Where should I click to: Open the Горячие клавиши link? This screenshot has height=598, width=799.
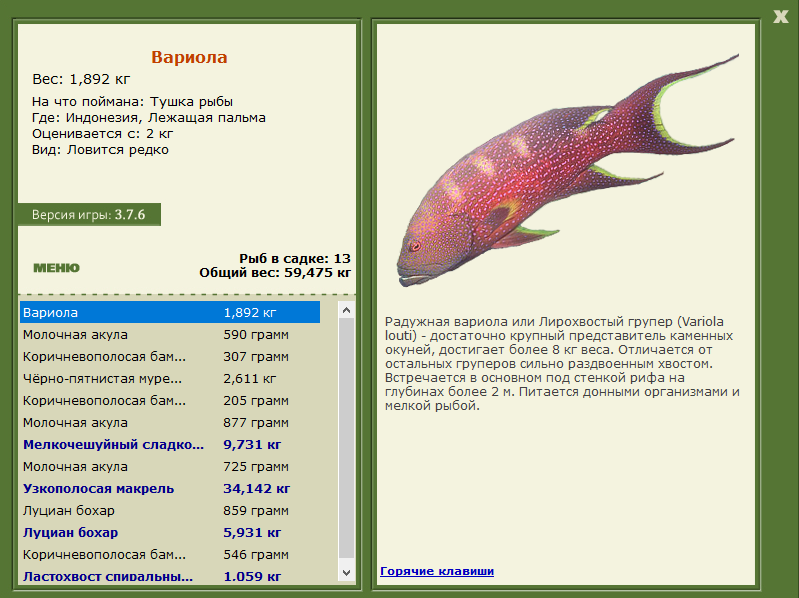coord(437,571)
